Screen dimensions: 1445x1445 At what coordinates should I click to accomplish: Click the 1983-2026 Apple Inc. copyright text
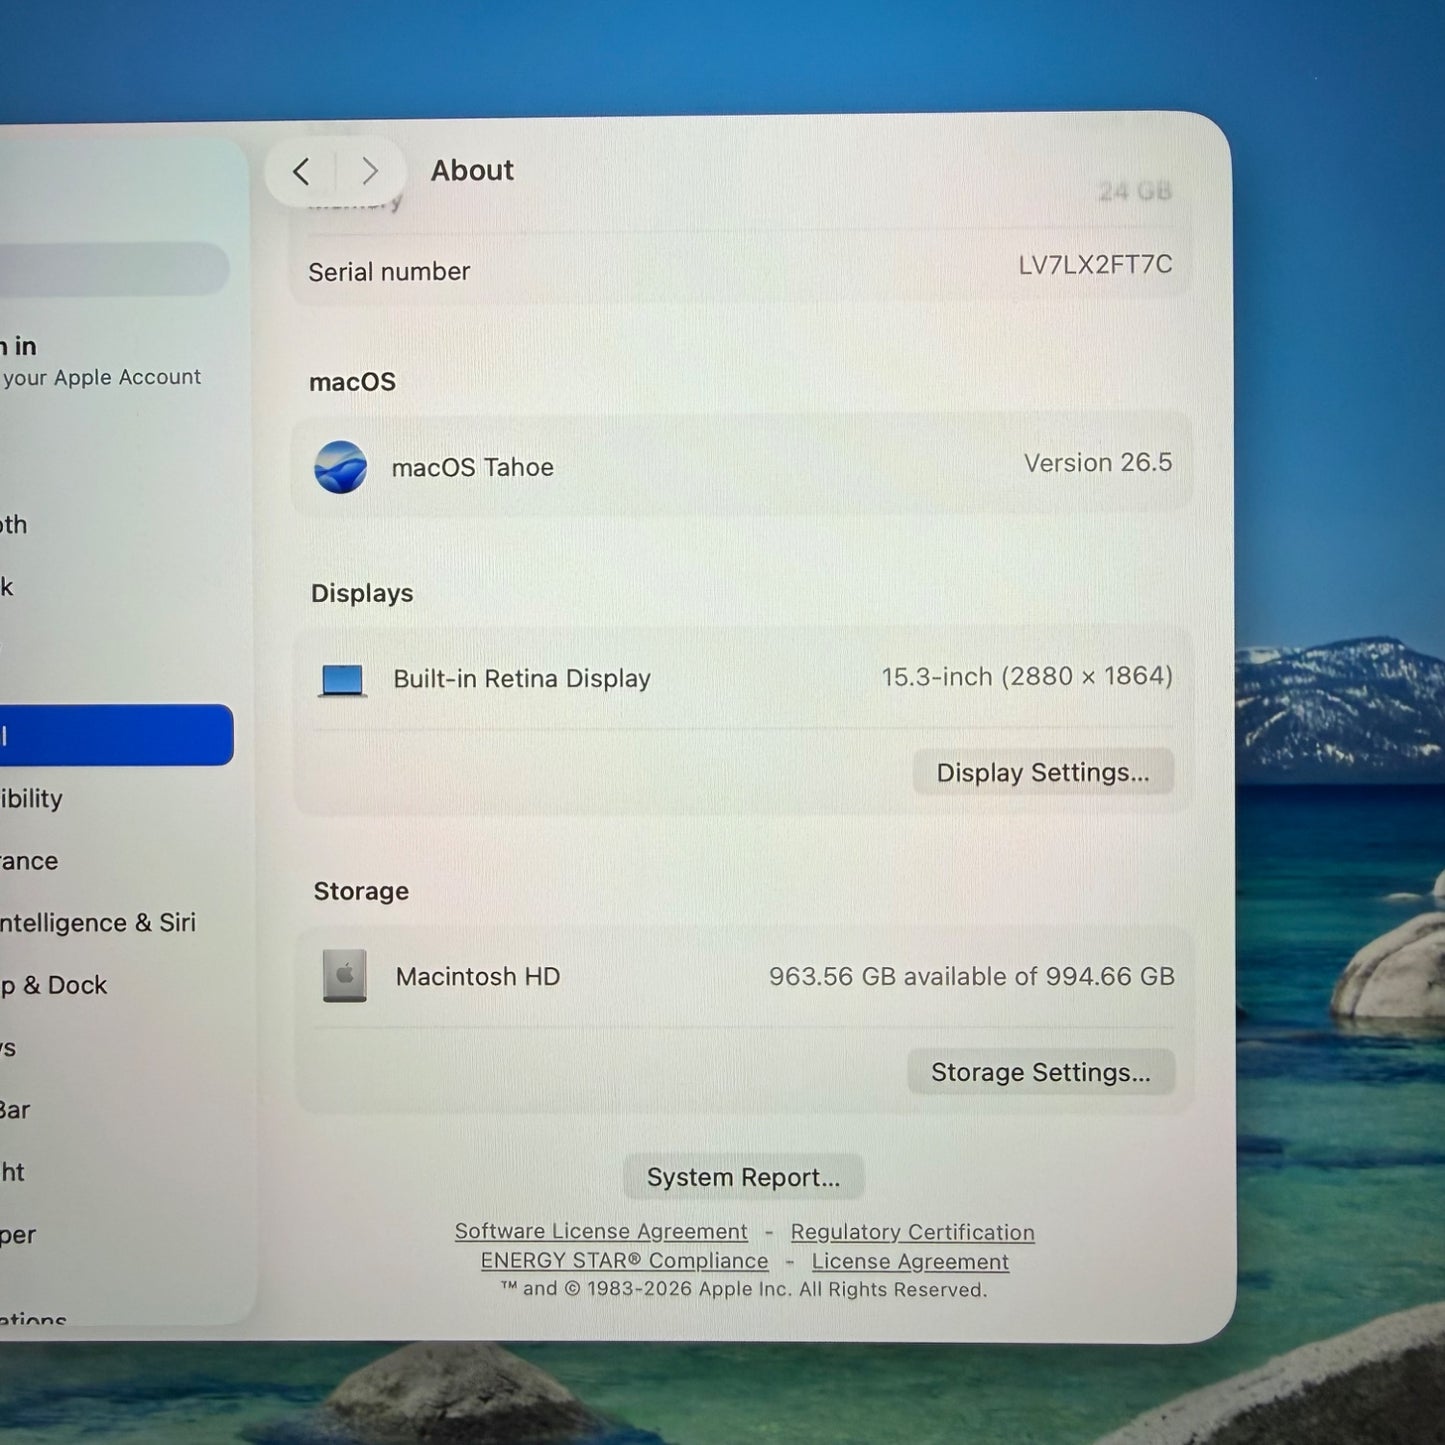(743, 1290)
